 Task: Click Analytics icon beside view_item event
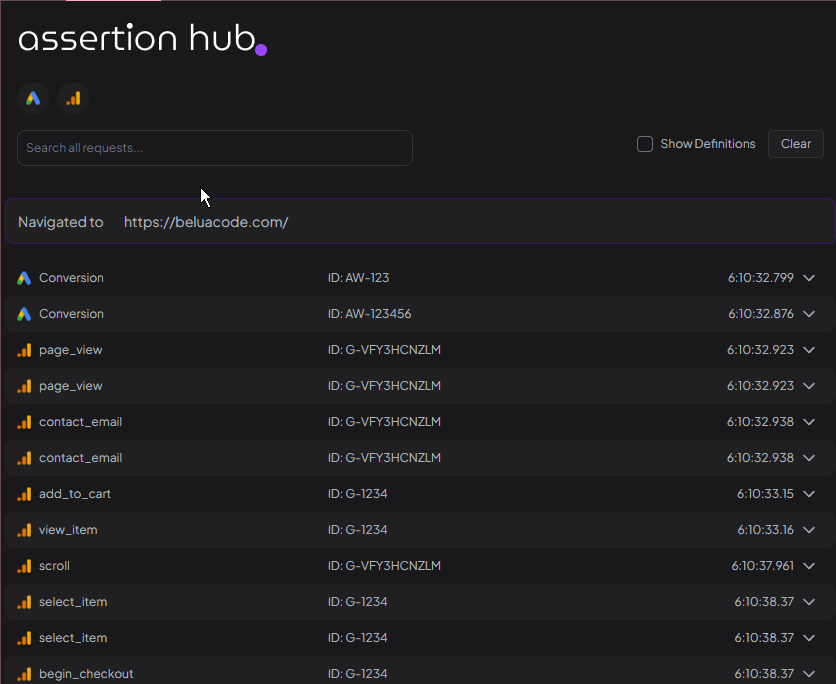(25, 530)
